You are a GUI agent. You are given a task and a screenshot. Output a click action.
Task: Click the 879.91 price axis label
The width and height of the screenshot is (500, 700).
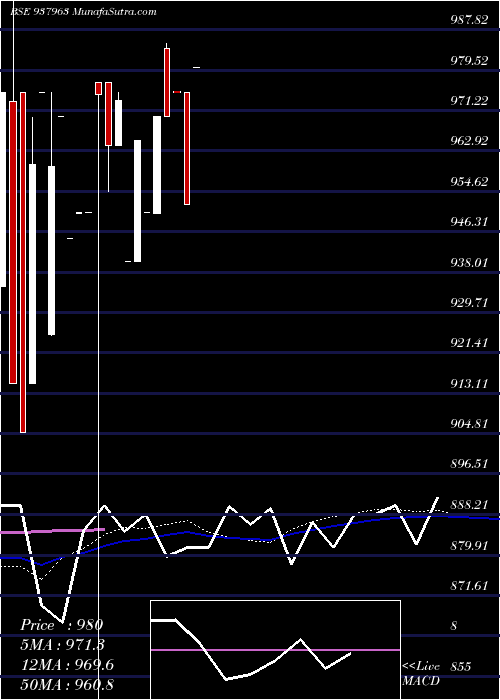click(x=468, y=545)
